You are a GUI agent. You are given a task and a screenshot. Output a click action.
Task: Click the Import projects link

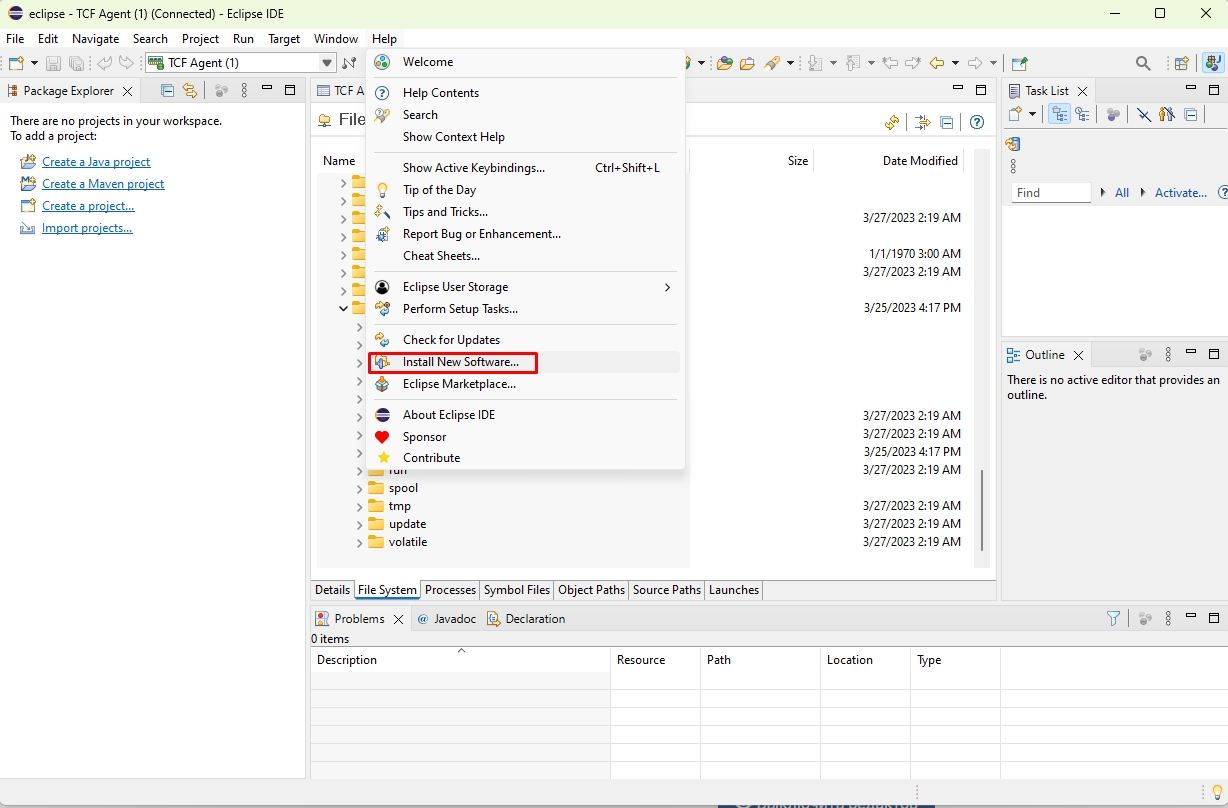pyautogui.click(x=87, y=228)
